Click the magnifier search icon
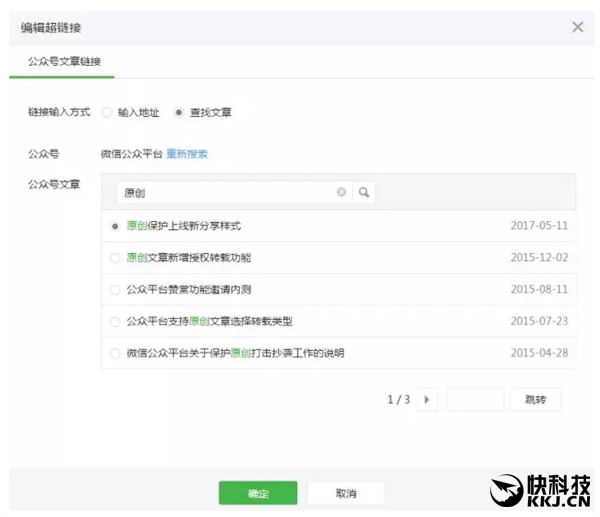 pyautogui.click(x=364, y=192)
